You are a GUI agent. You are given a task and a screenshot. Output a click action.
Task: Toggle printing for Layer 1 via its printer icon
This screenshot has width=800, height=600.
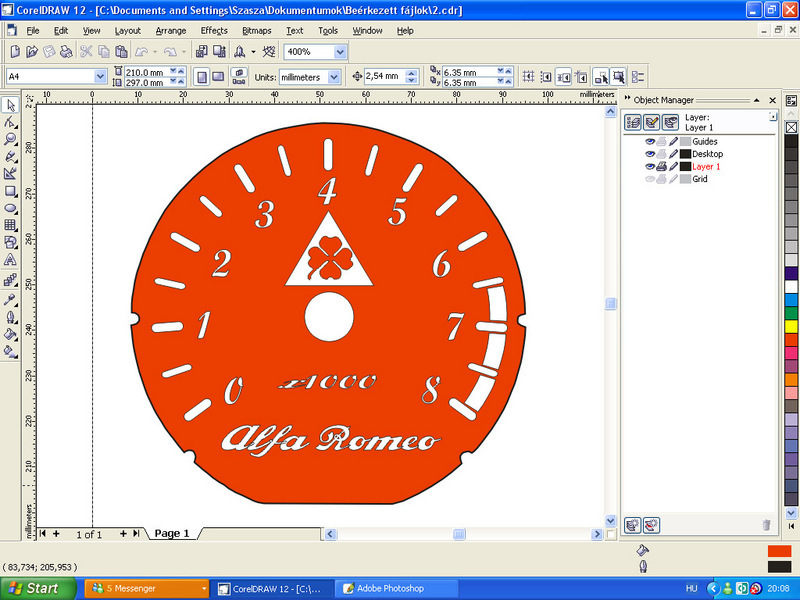pyautogui.click(x=661, y=166)
